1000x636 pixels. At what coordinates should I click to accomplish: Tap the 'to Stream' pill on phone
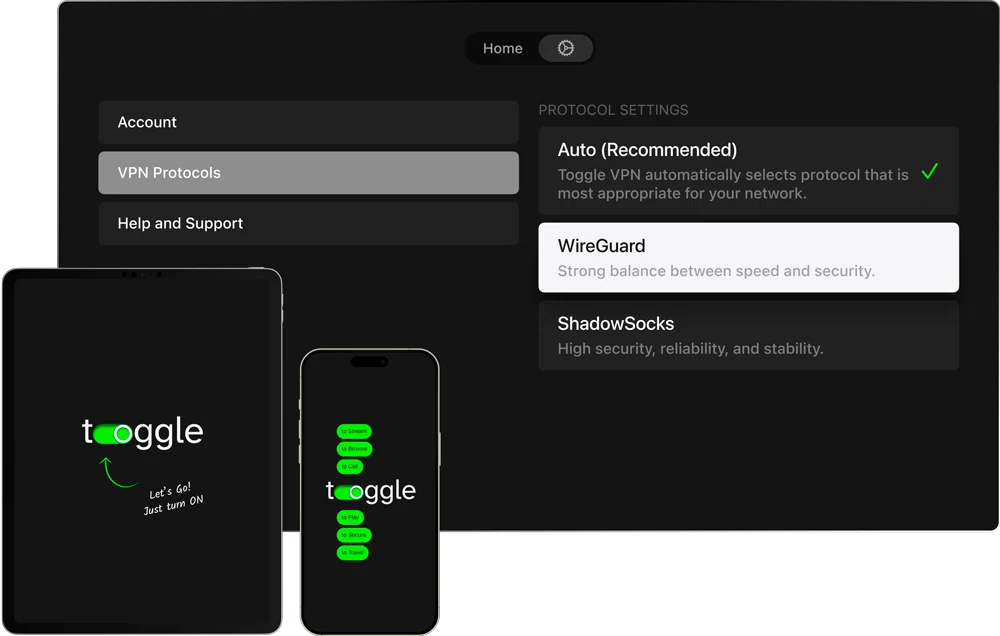(354, 431)
